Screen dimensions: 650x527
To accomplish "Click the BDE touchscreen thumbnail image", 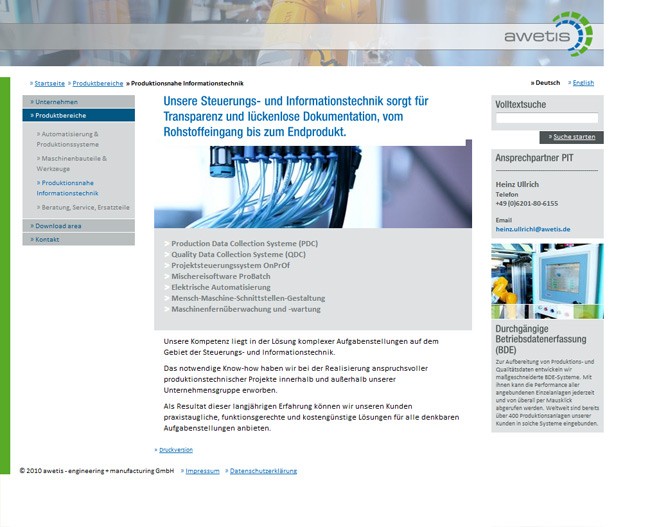I will pyautogui.click(x=546, y=281).
